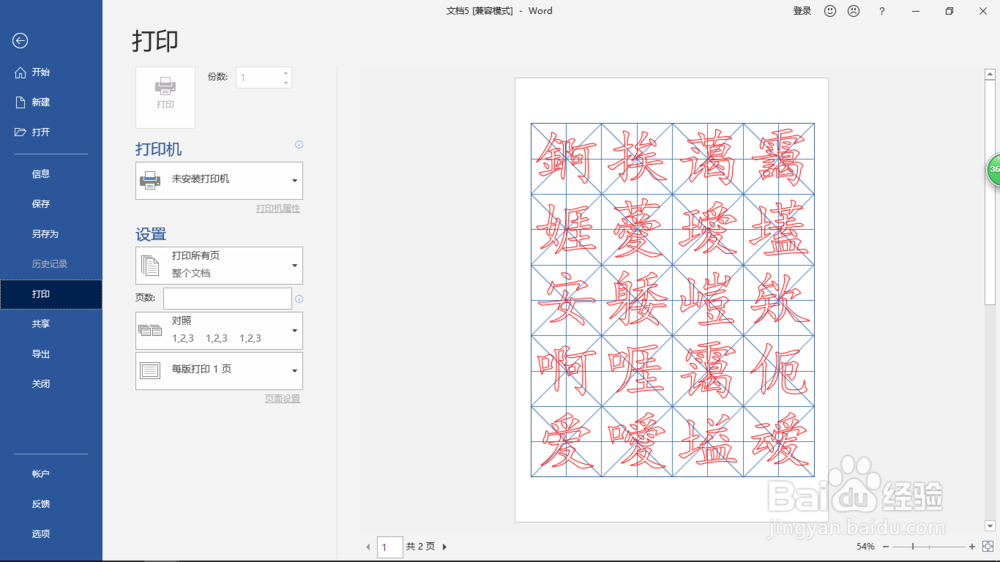
Task: Open 打印机属性 printer properties link
Action: tap(278, 209)
